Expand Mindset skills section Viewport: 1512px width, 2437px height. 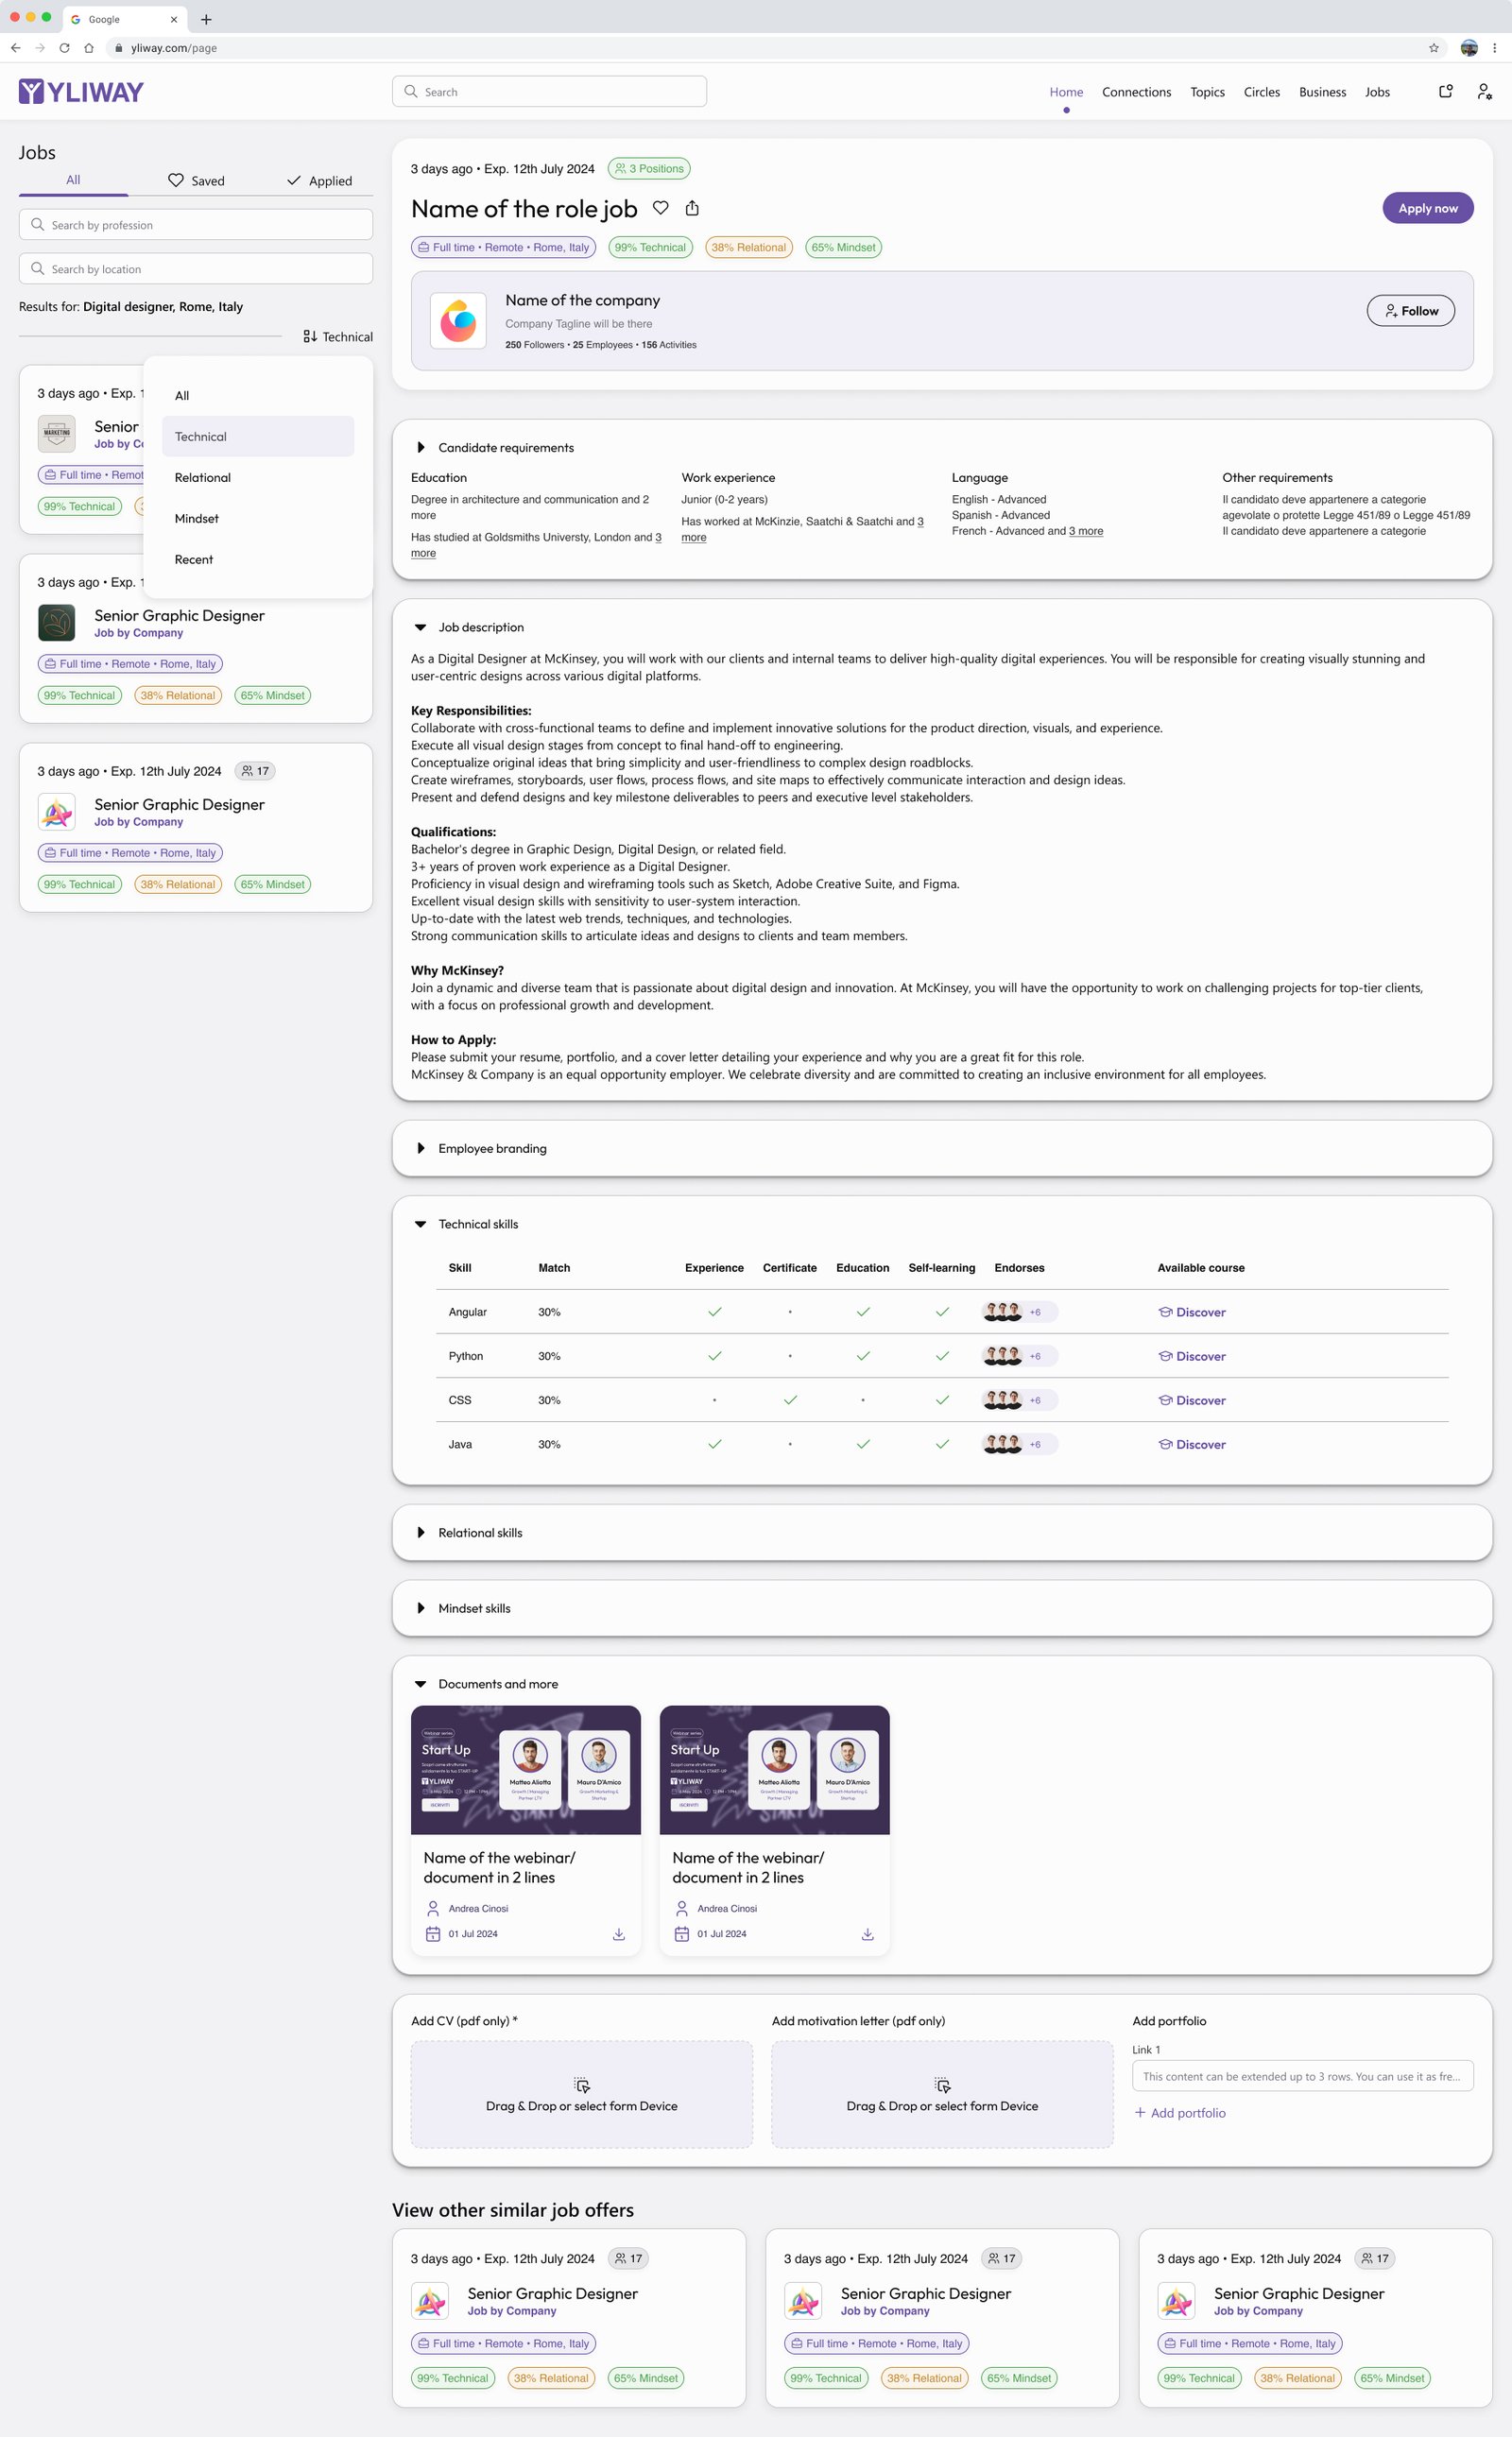point(421,1608)
